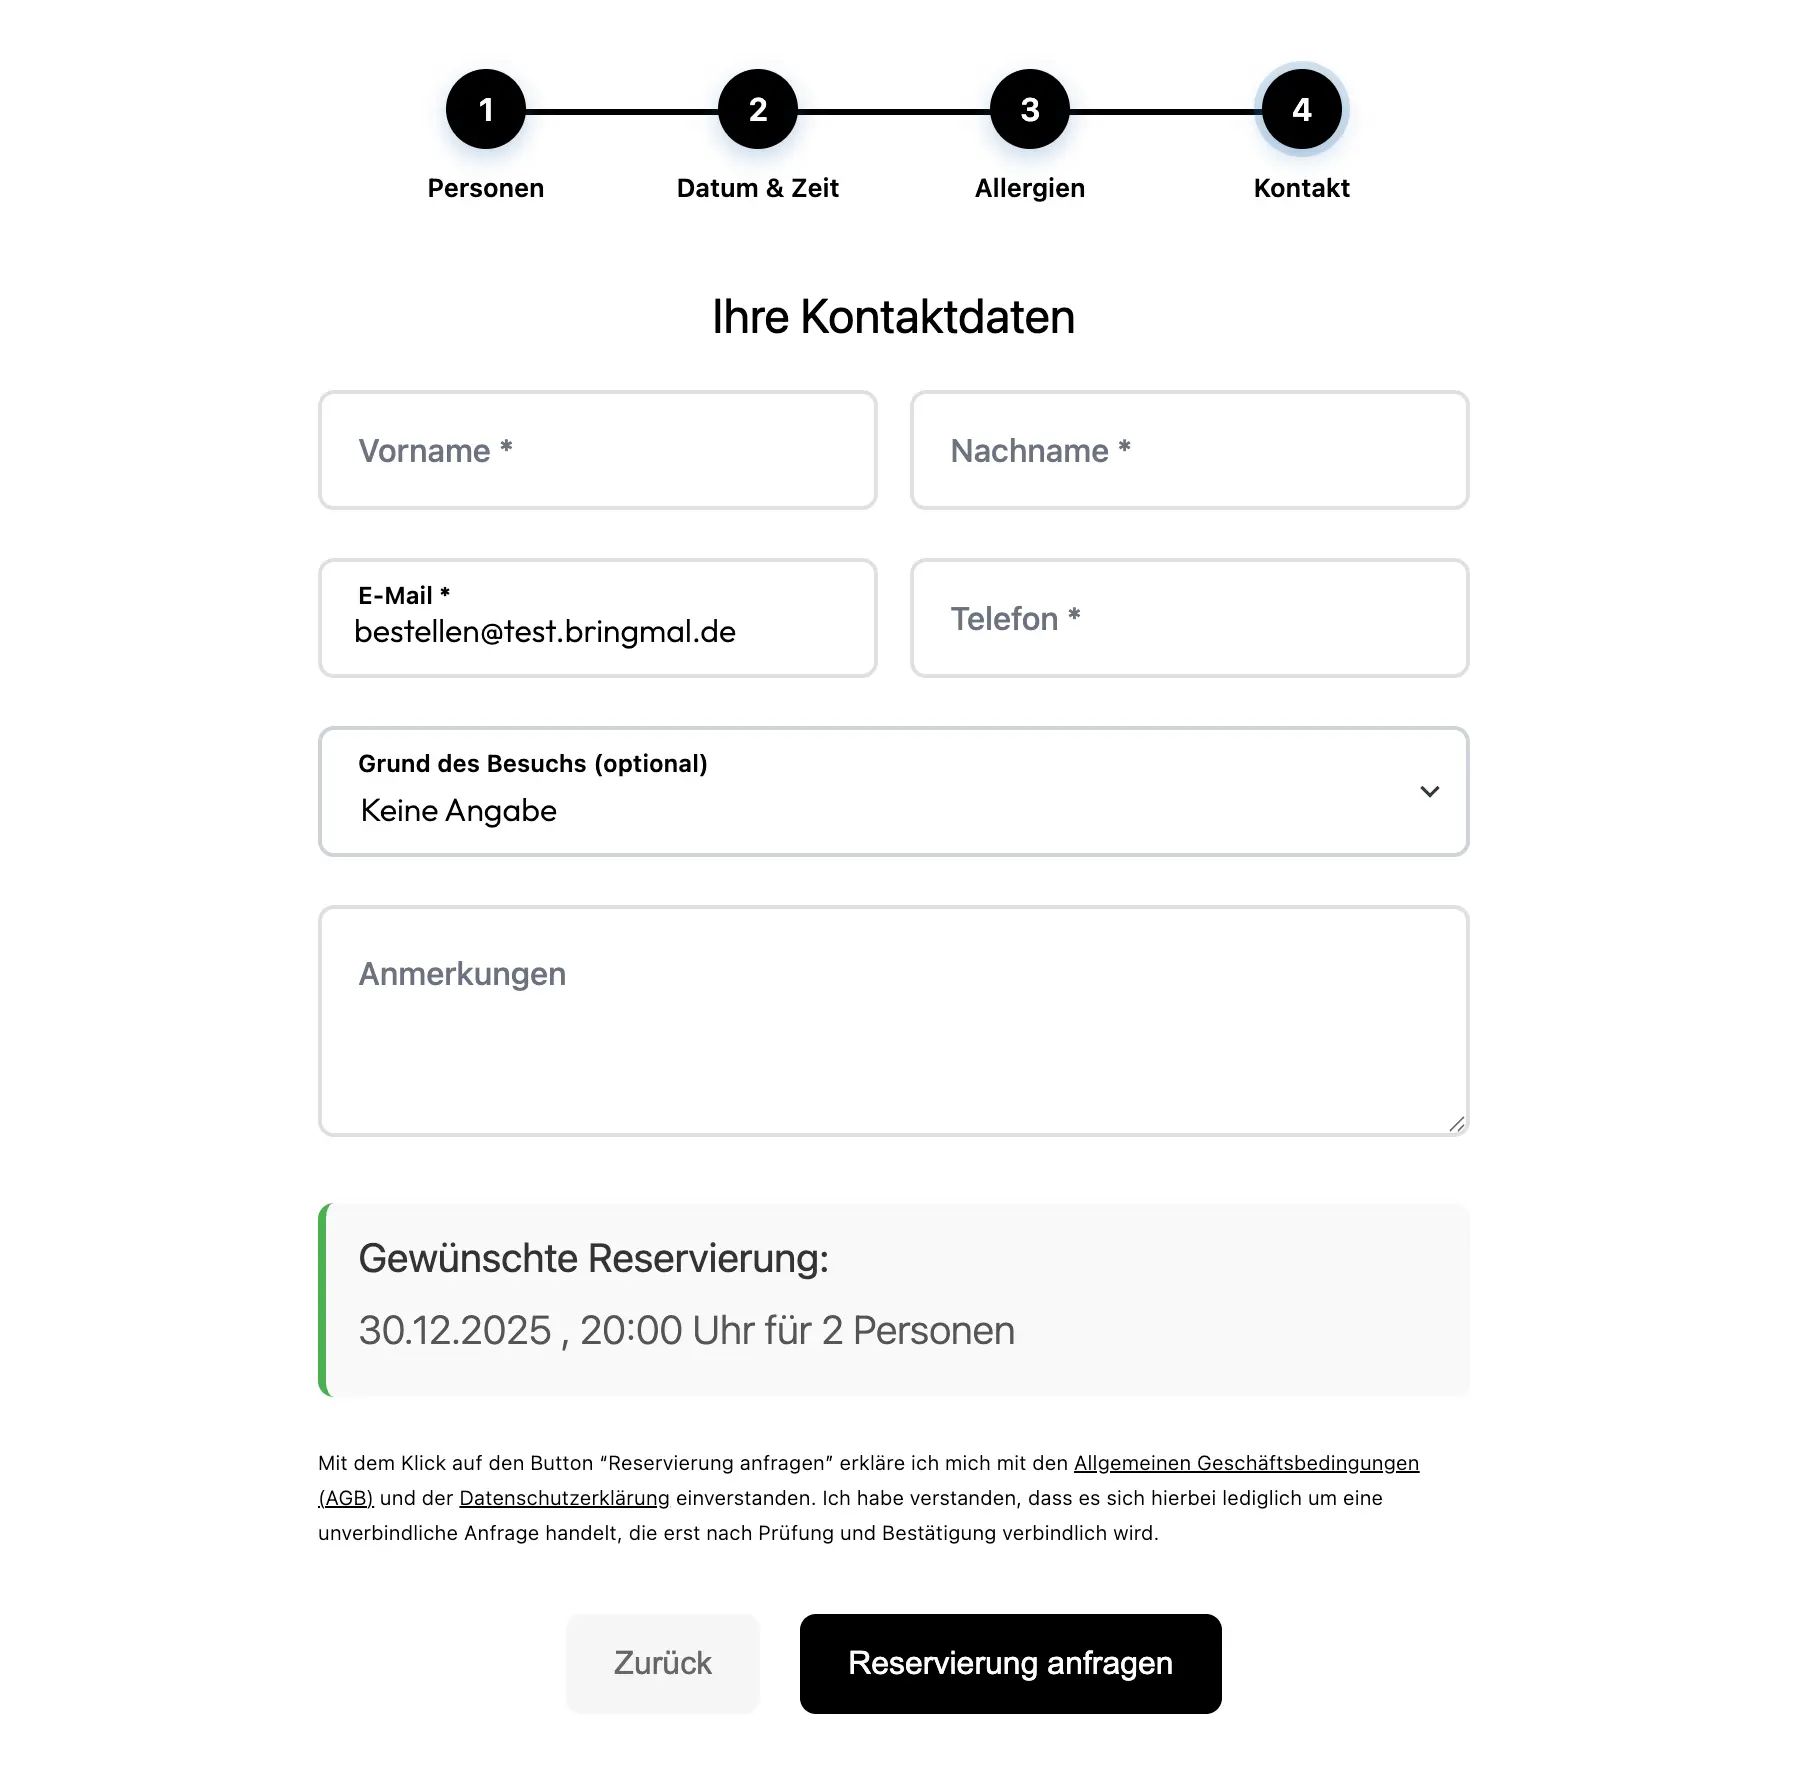1812x1772 pixels.
Task: Click the Gewünschte Reservierung summary box
Action: click(x=893, y=1300)
